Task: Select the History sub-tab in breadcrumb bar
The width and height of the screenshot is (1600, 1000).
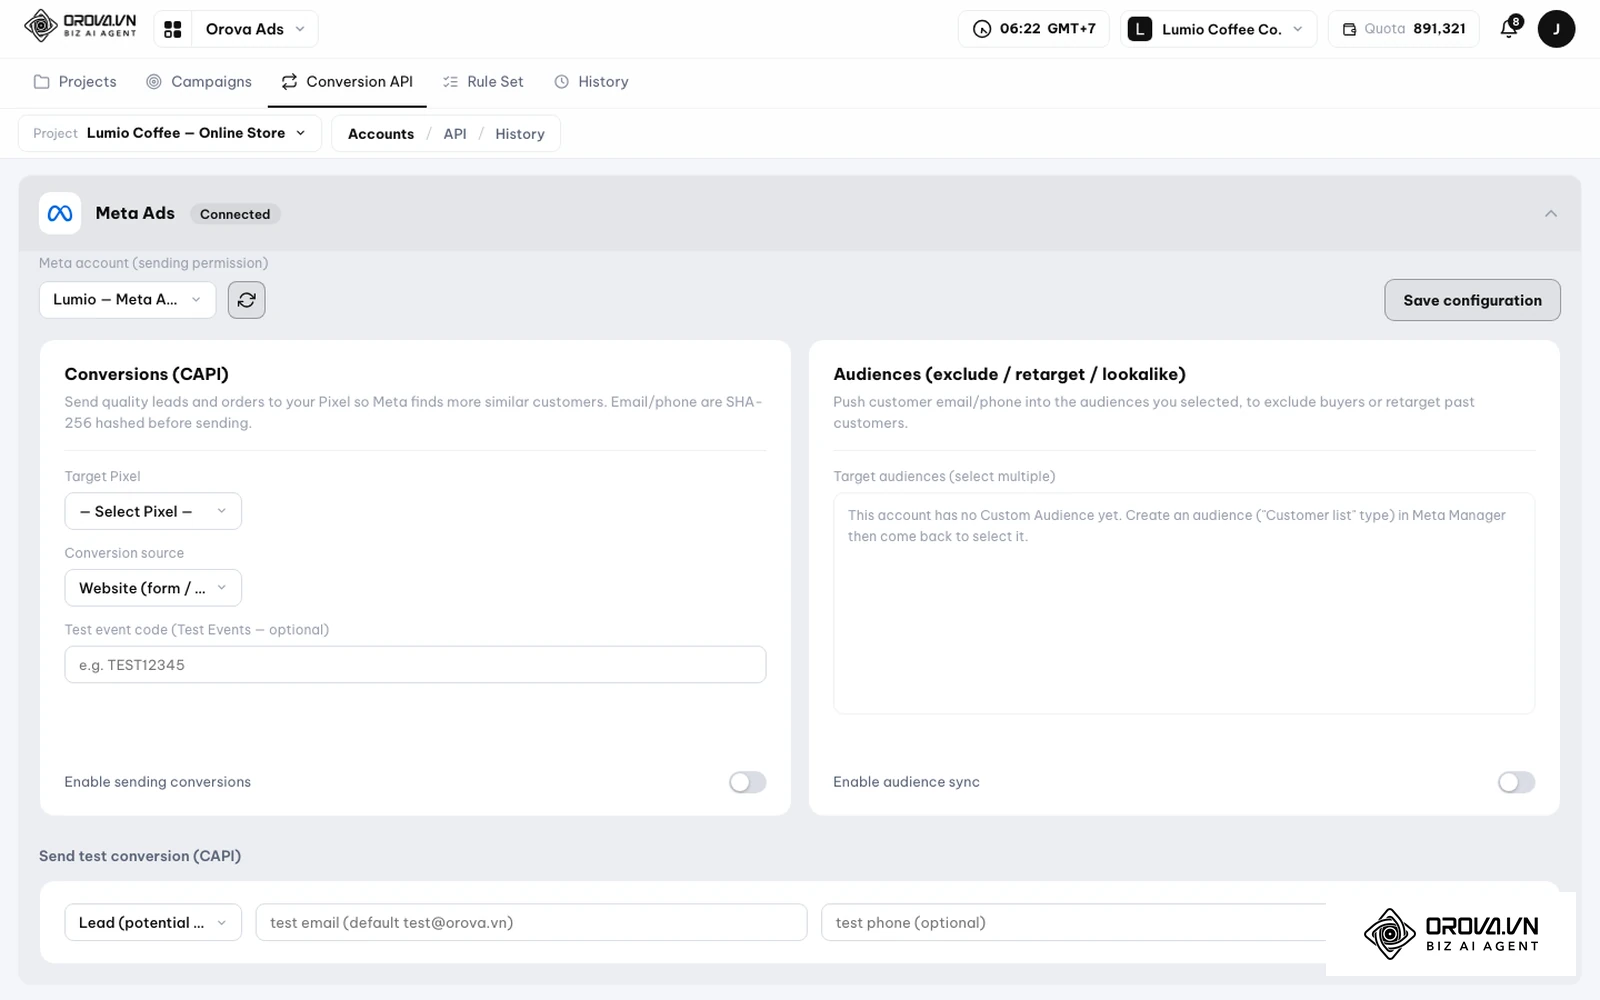Action: pos(520,134)
